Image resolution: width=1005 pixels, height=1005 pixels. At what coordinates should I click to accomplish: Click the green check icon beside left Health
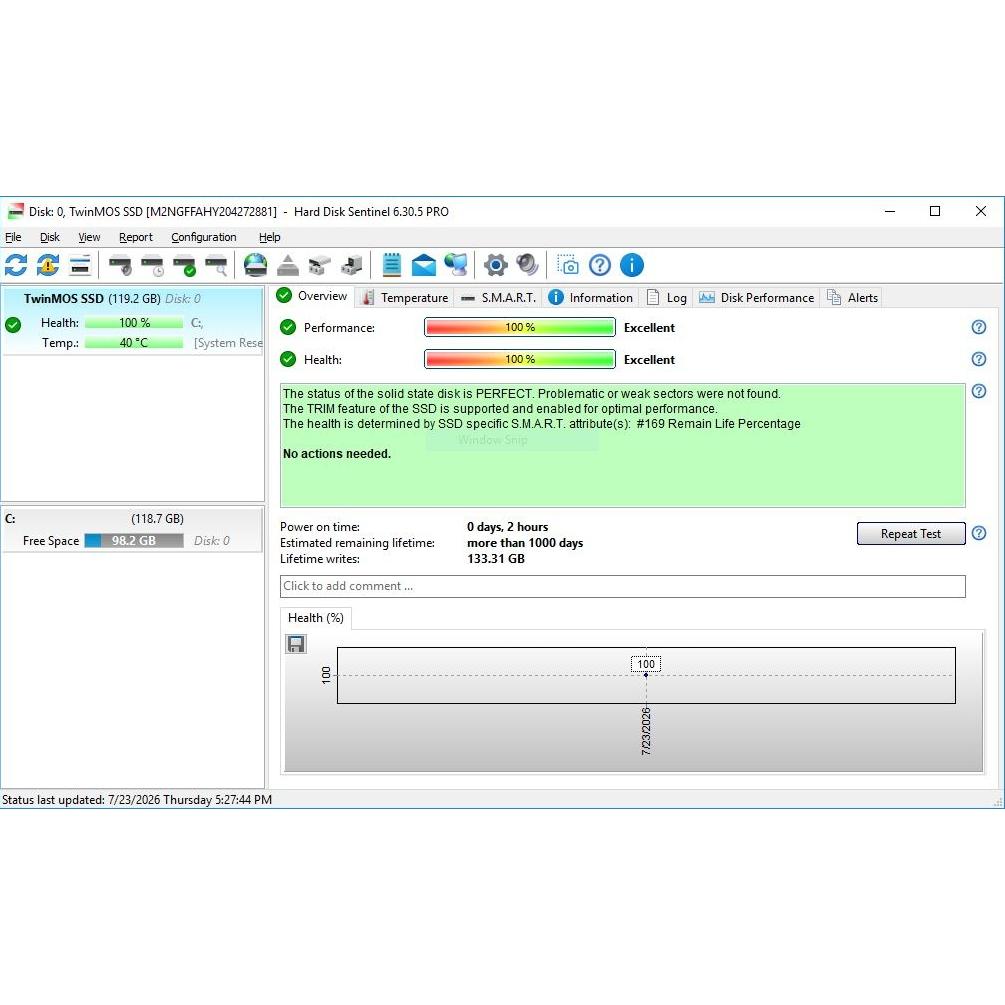tap(13, 325)
